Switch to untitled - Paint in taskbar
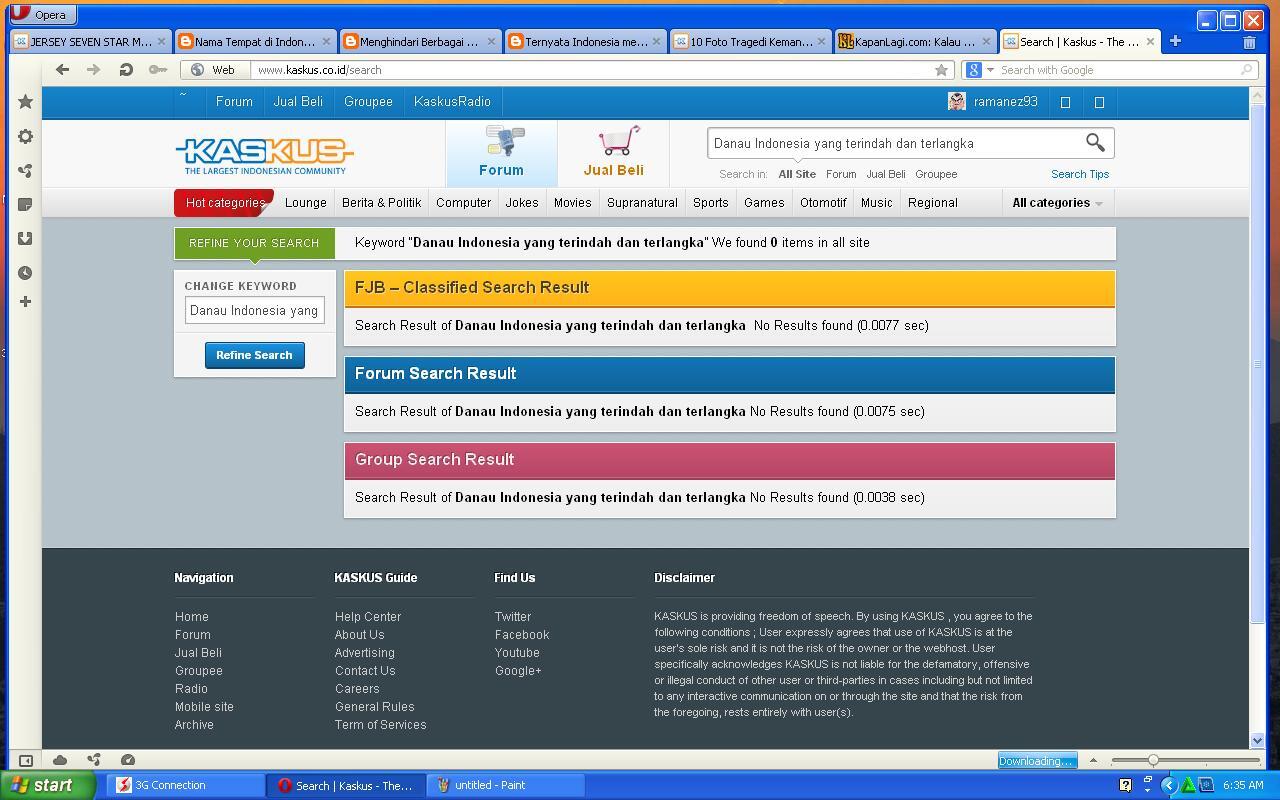Viewport: 1280px width, 800px height. click(x=505, y=785)
